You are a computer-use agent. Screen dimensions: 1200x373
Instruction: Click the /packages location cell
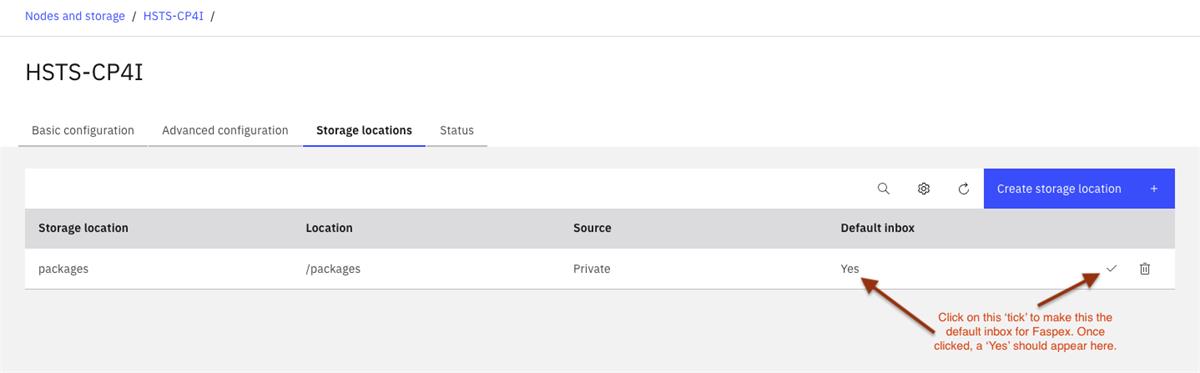(333, 269)
